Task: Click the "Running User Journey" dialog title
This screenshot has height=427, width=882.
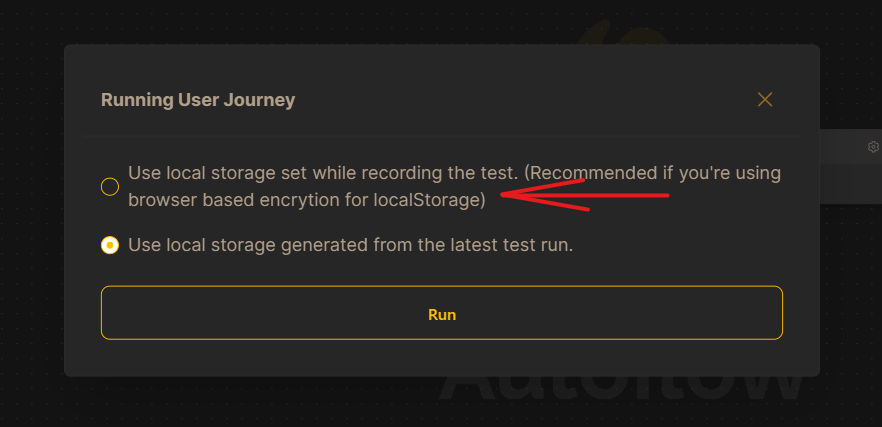Action: click(x=198, y=100)
